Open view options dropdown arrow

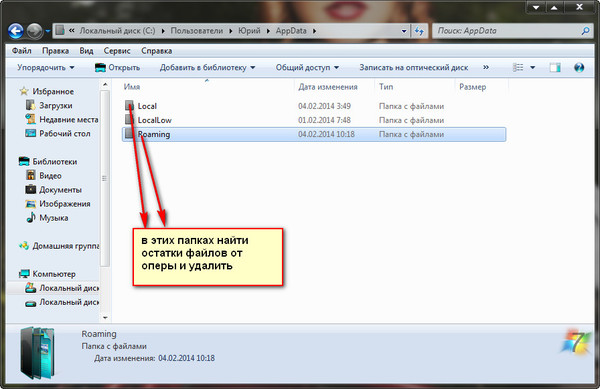point(533,68)
